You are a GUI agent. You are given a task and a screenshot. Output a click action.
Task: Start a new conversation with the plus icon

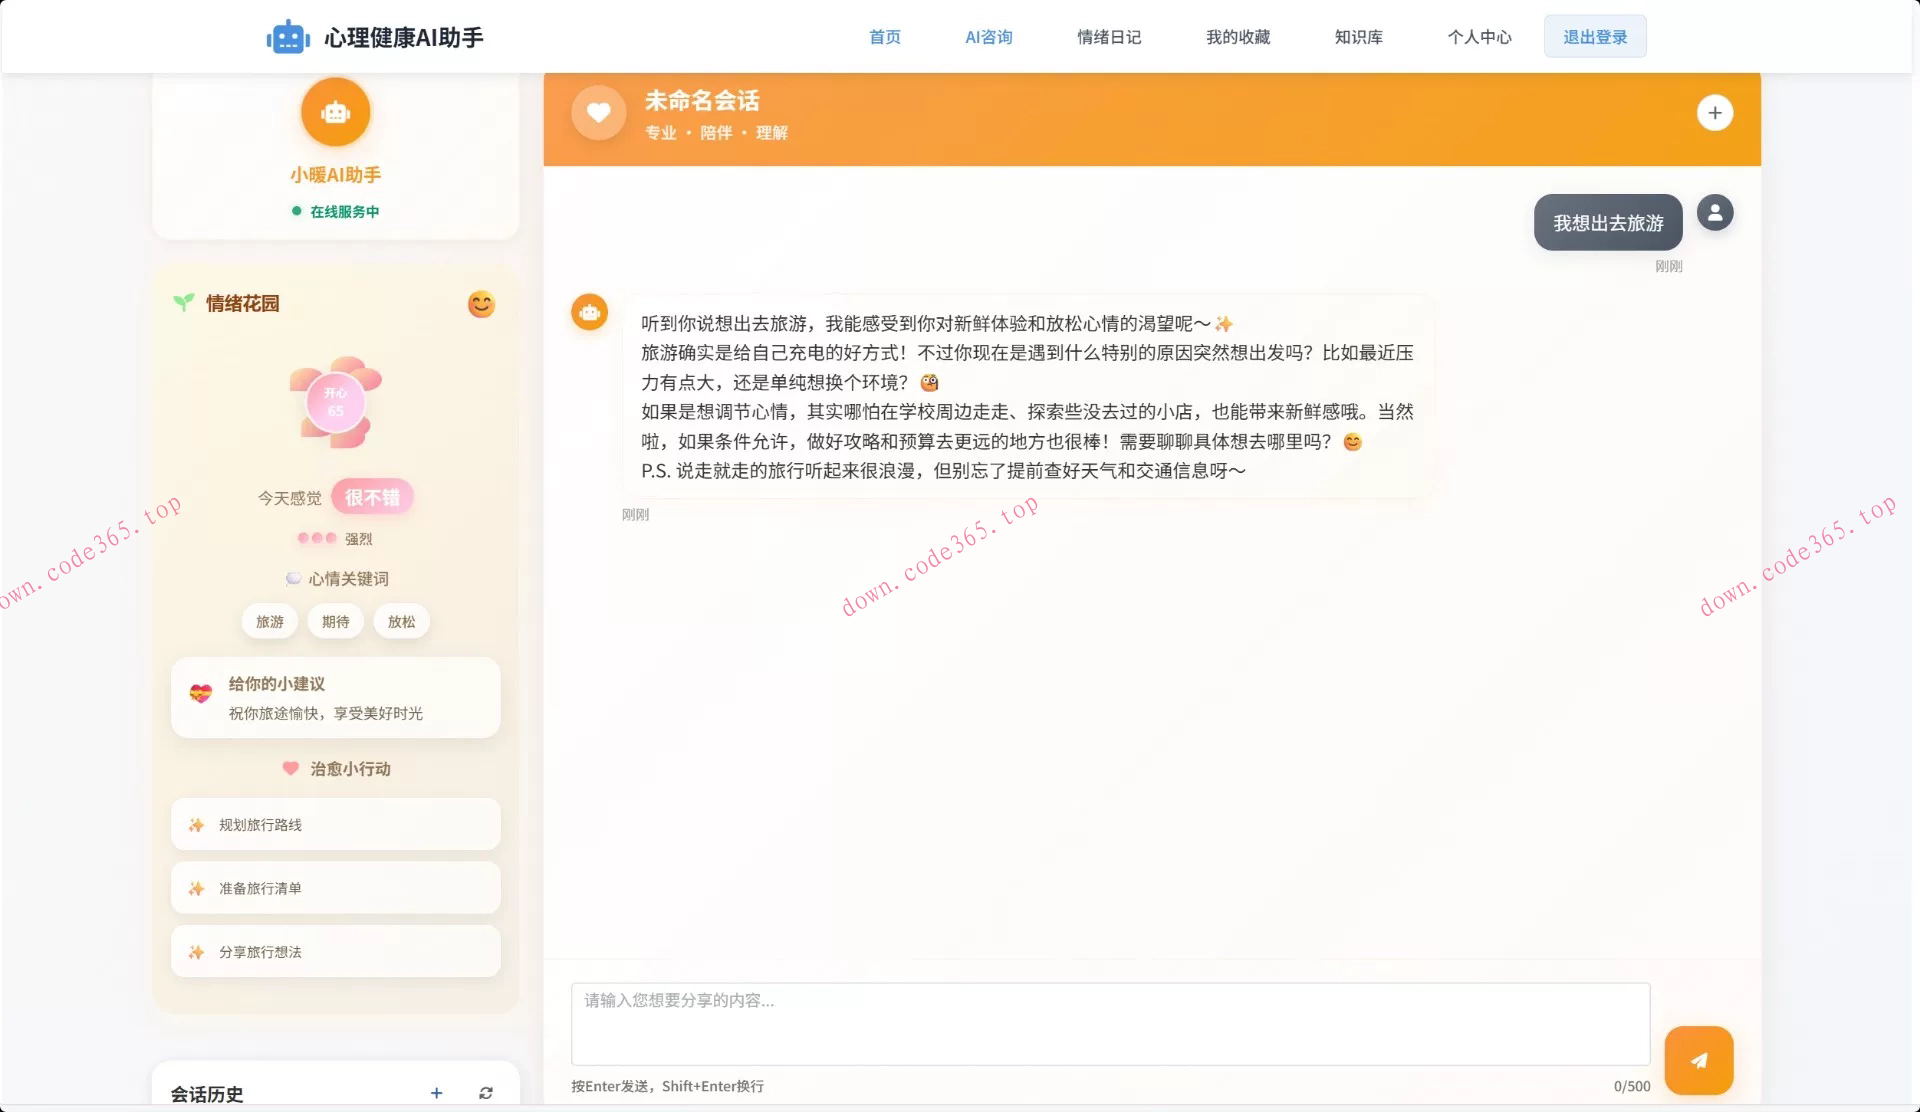(1716, 112)
